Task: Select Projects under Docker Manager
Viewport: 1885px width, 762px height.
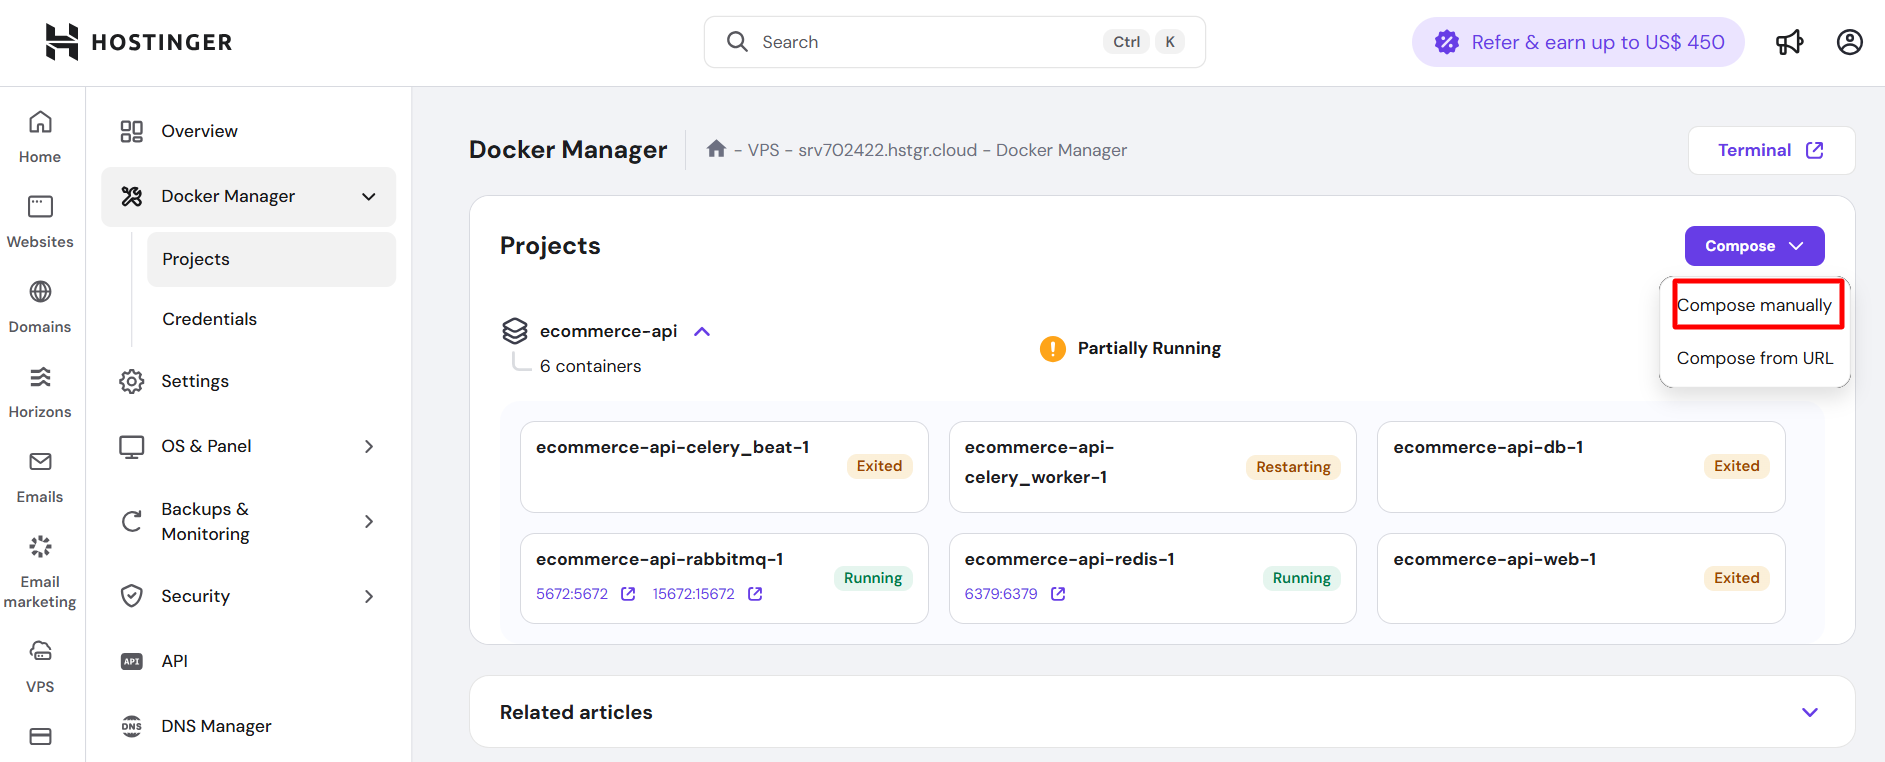Action: pos(271,259)
